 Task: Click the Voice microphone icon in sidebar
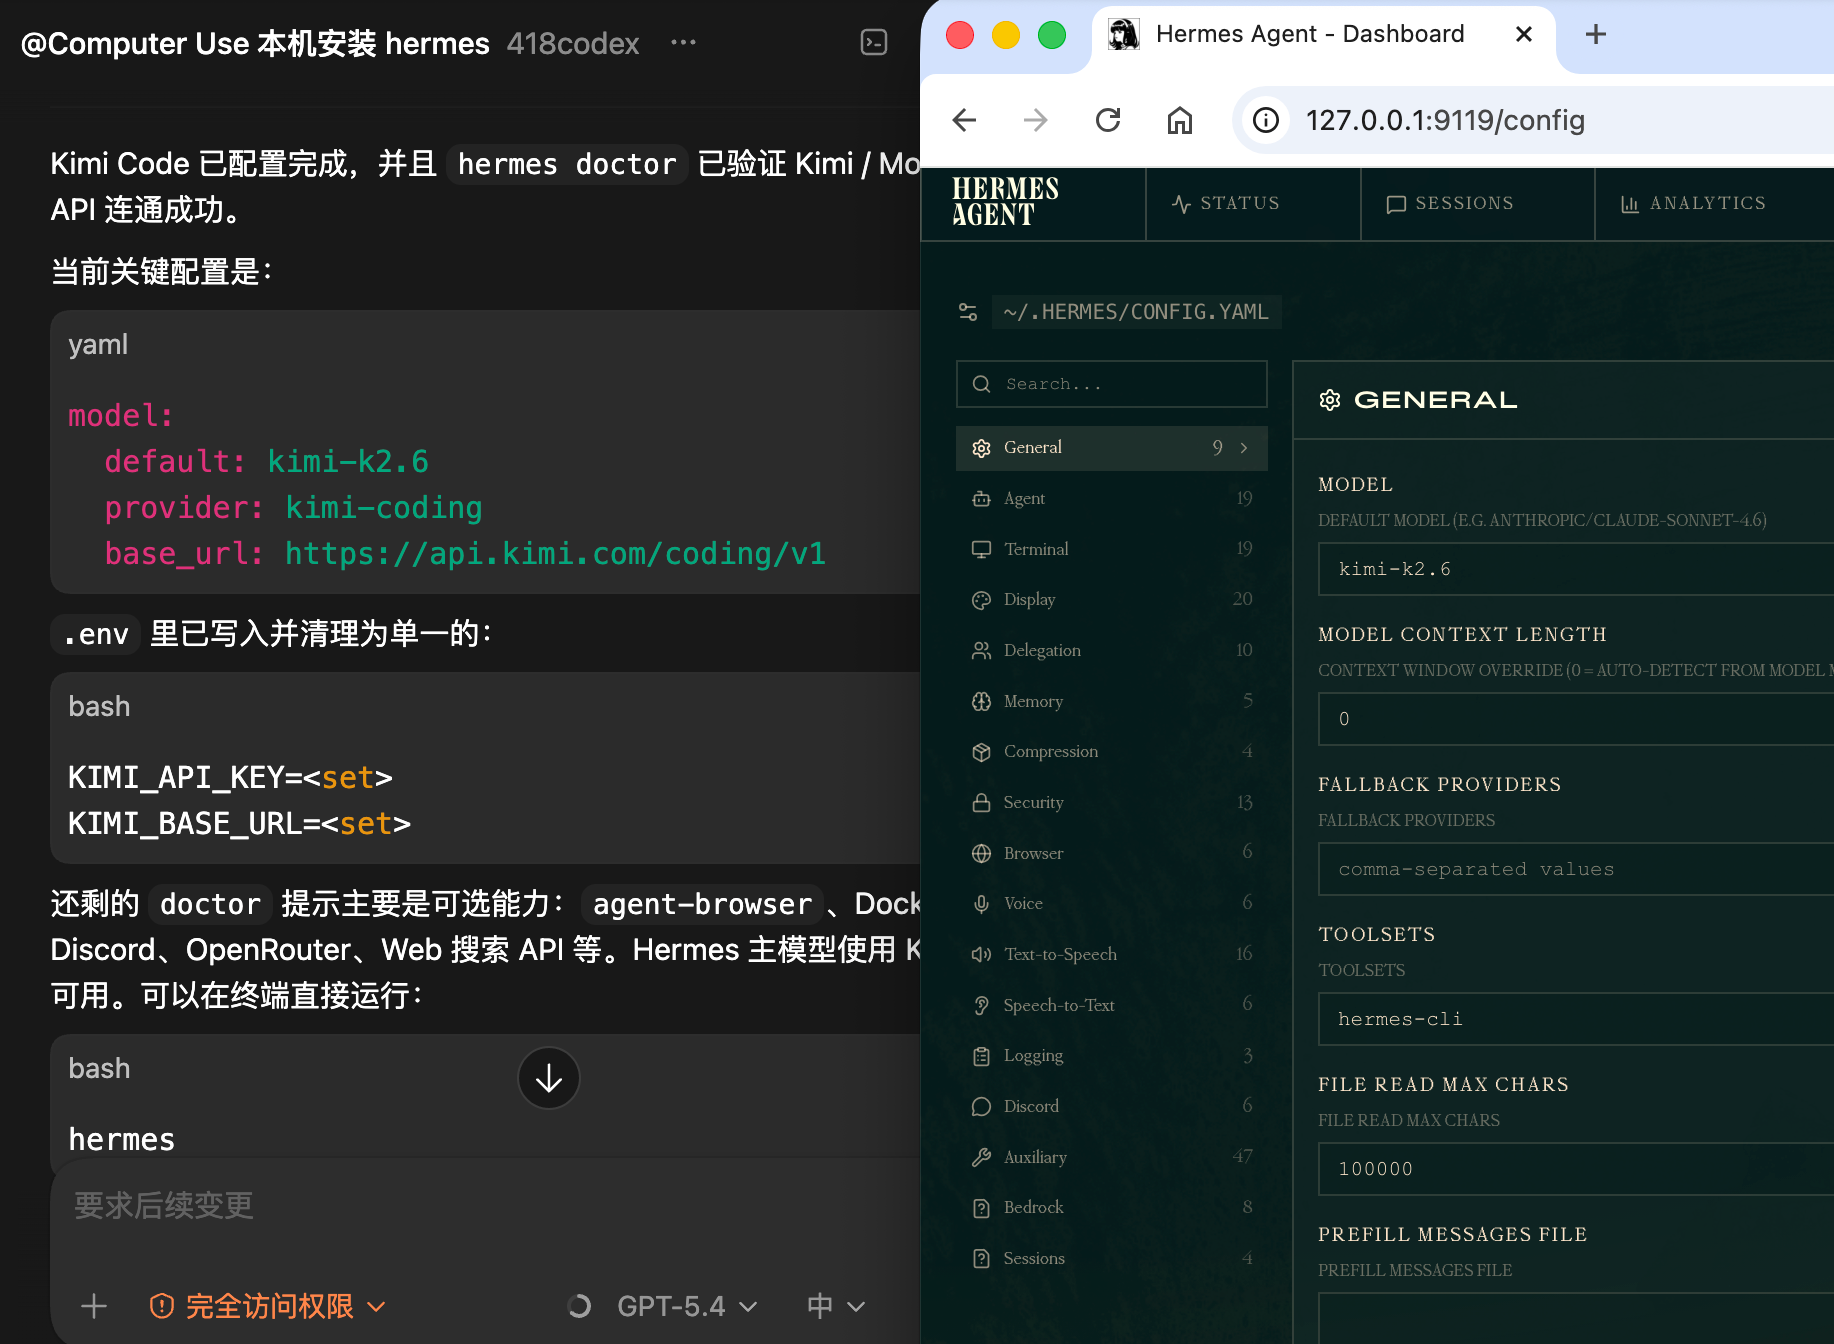981,903
